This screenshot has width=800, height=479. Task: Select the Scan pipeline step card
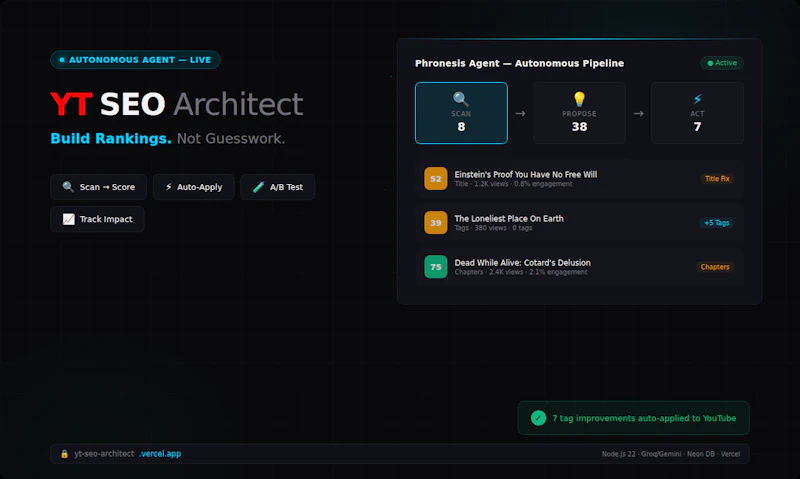coord(461,113)
